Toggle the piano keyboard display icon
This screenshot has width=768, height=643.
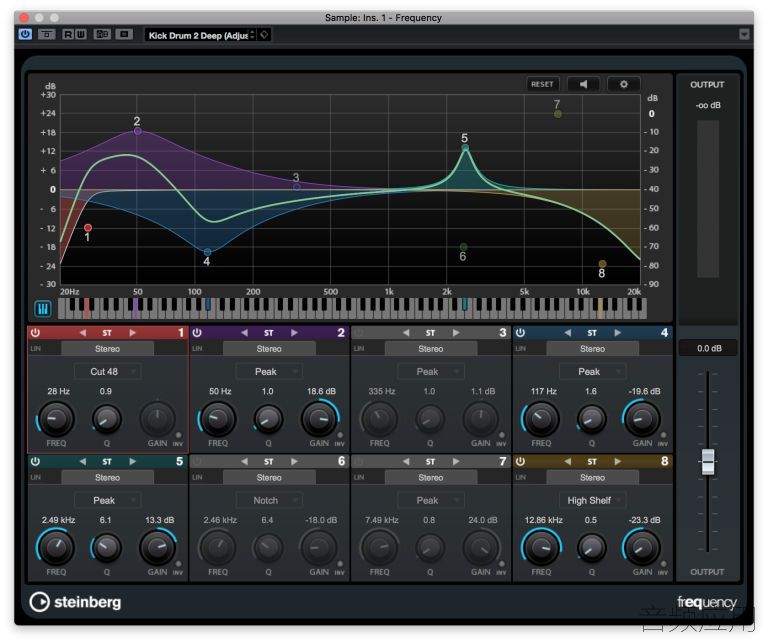tap(43, 309)
